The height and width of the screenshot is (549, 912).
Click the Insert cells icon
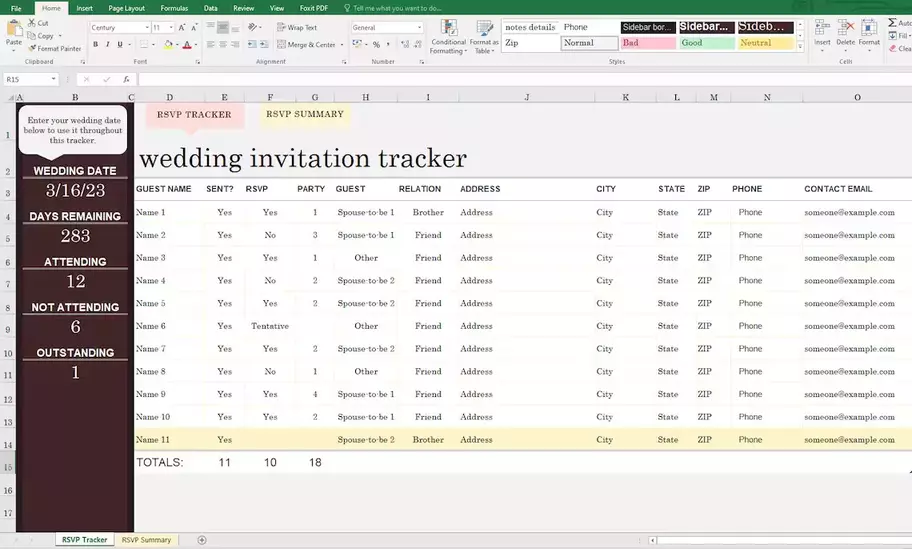pyautogui.click(x=822, y=33)
